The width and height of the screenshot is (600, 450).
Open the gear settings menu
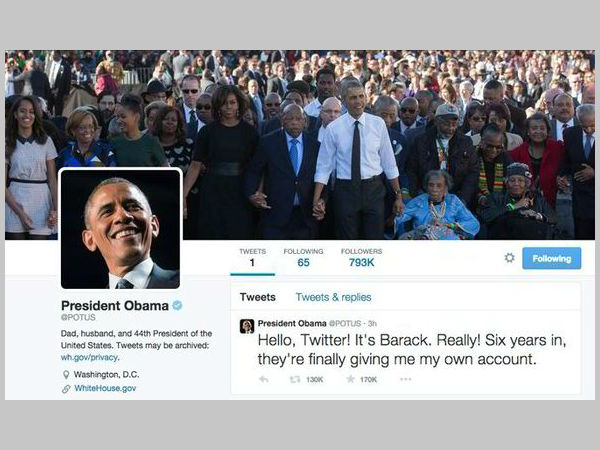pos(509,258)
